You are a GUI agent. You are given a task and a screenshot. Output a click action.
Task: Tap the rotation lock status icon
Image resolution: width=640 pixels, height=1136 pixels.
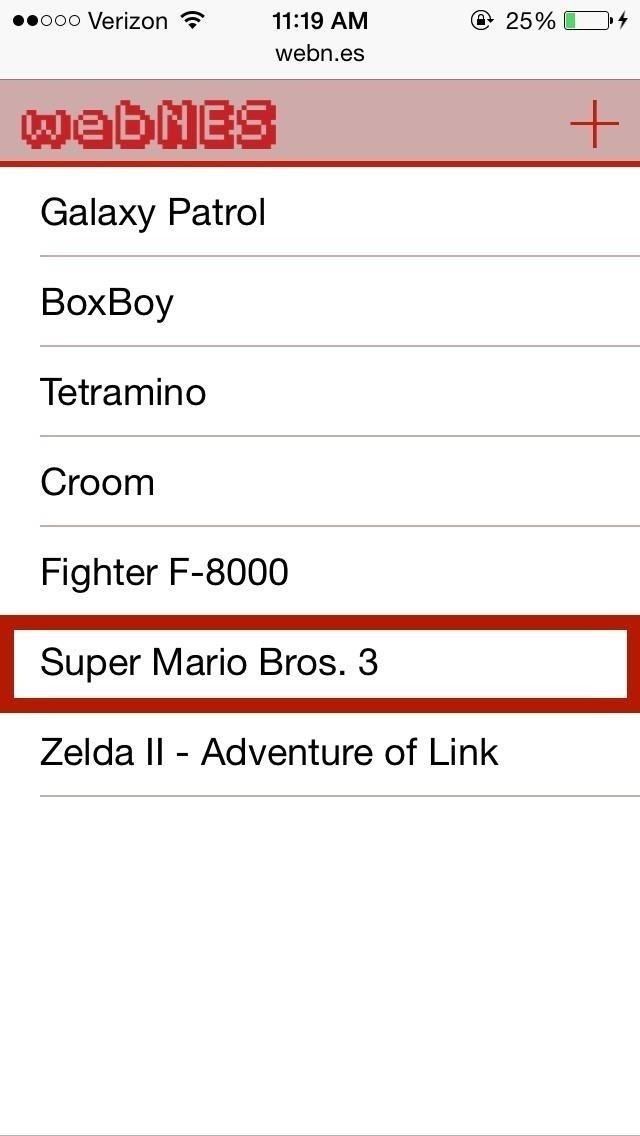coord(482,21)
